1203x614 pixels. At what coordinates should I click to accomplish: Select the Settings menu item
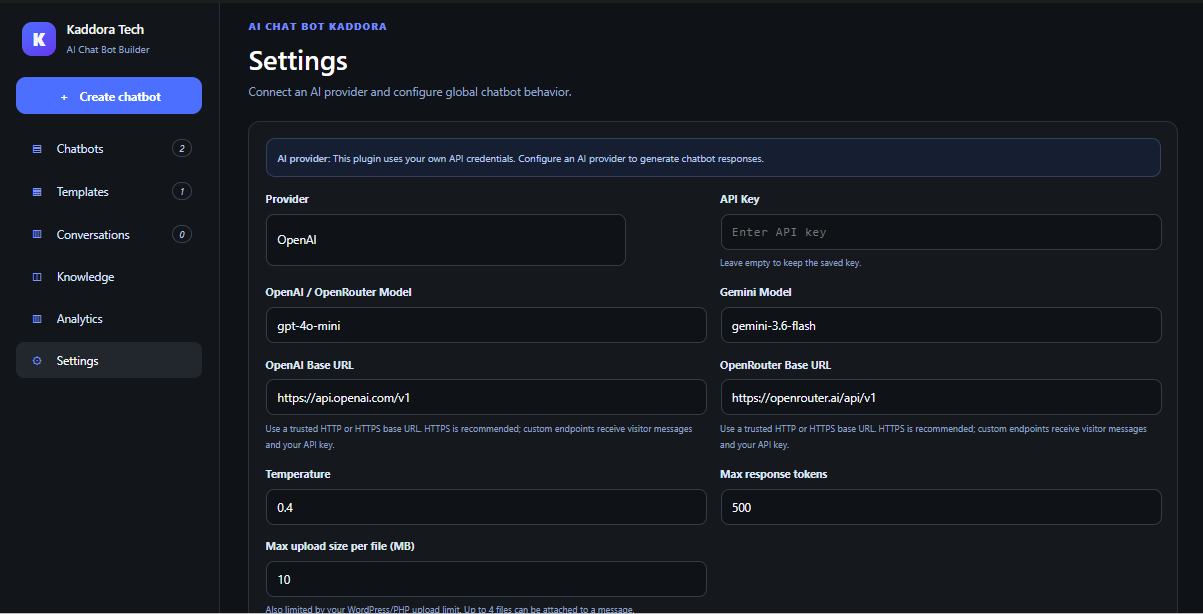coord(109,360)
